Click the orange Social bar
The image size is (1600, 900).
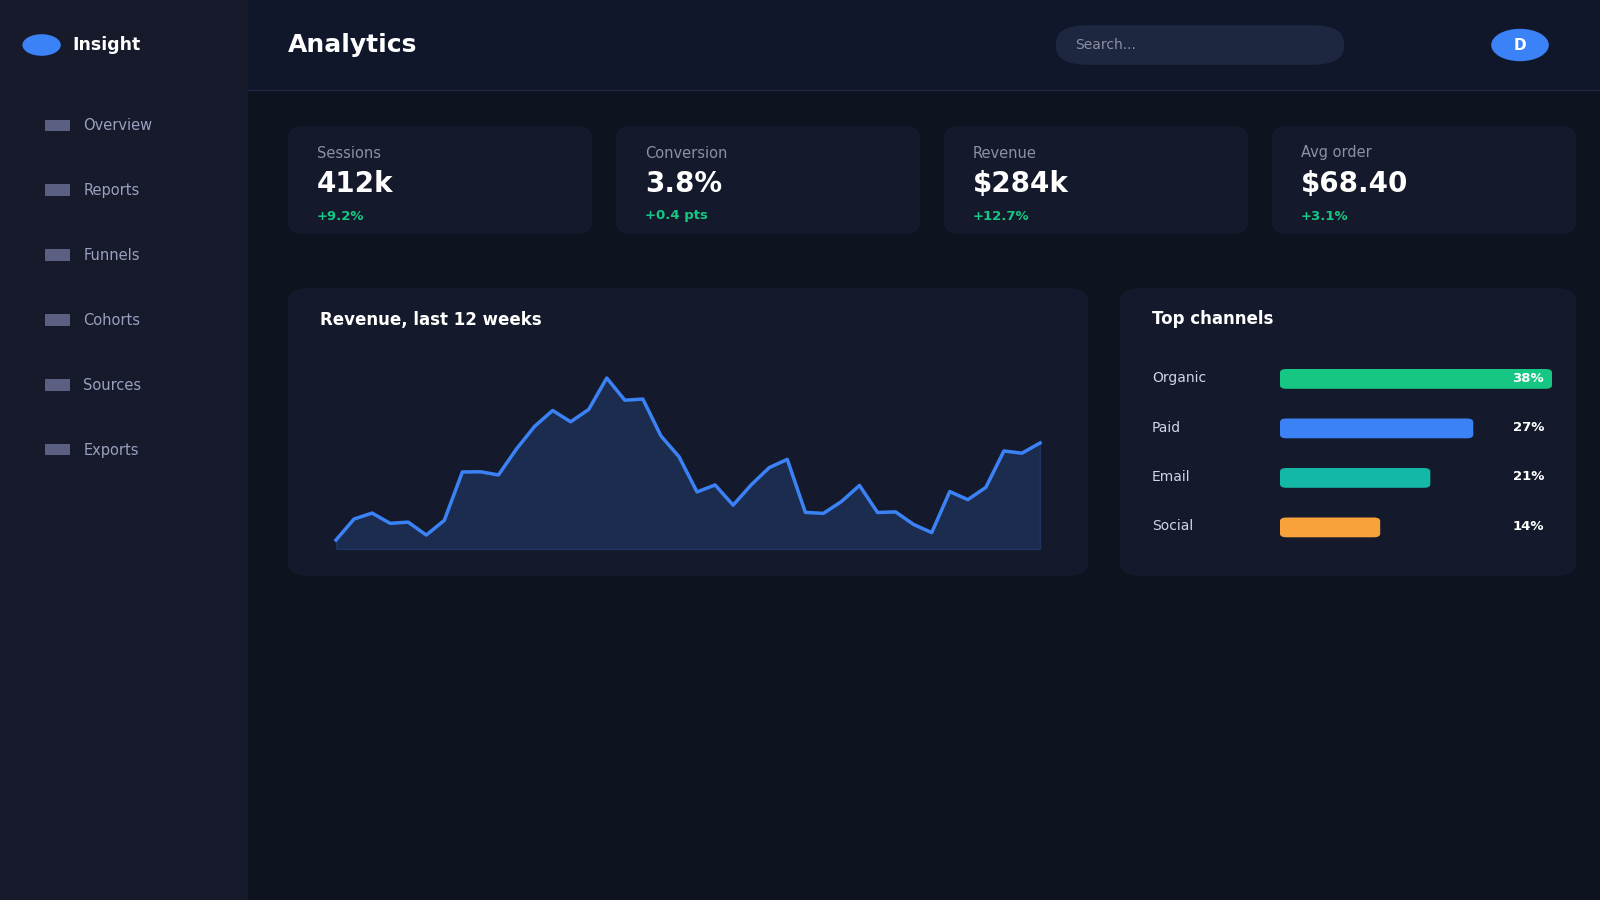click(1330, 527)
